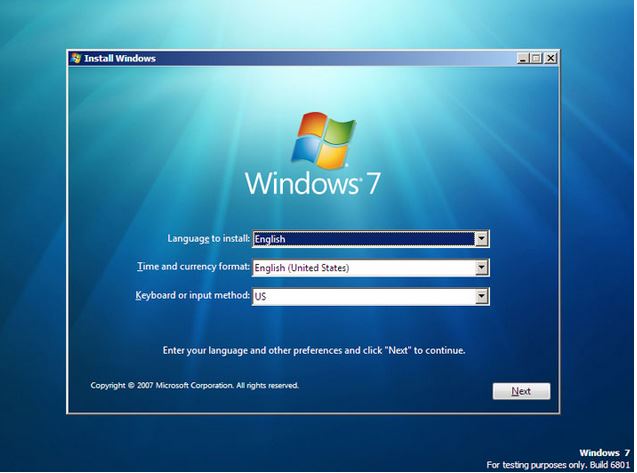Screen dimensions: 637x473
Task: Click the "Install Windows" title bar text
Action: pyautogui.click(x=120, y=59)
